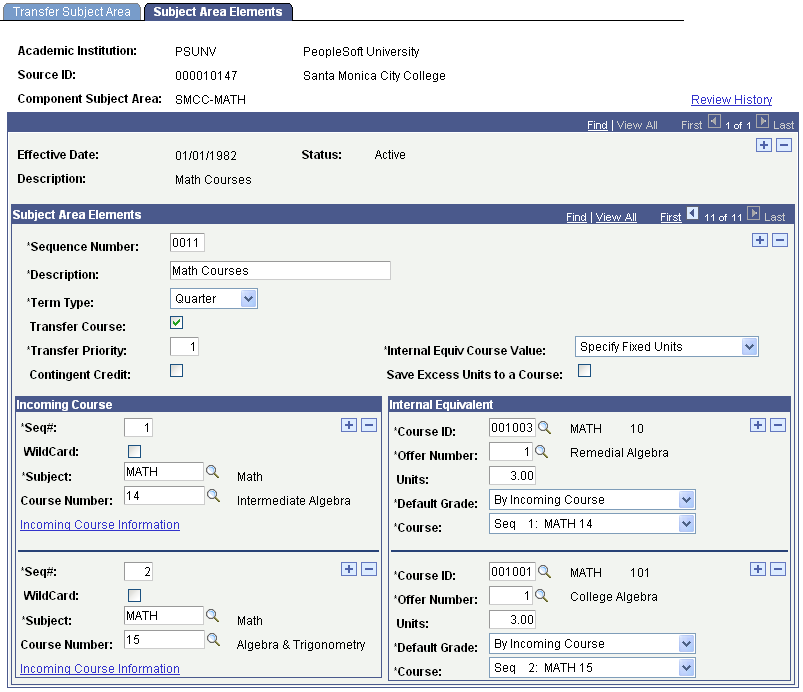803x692 pixels.
Task: Open lookup for College Algebra Offer Number
Action: point(541,596)
